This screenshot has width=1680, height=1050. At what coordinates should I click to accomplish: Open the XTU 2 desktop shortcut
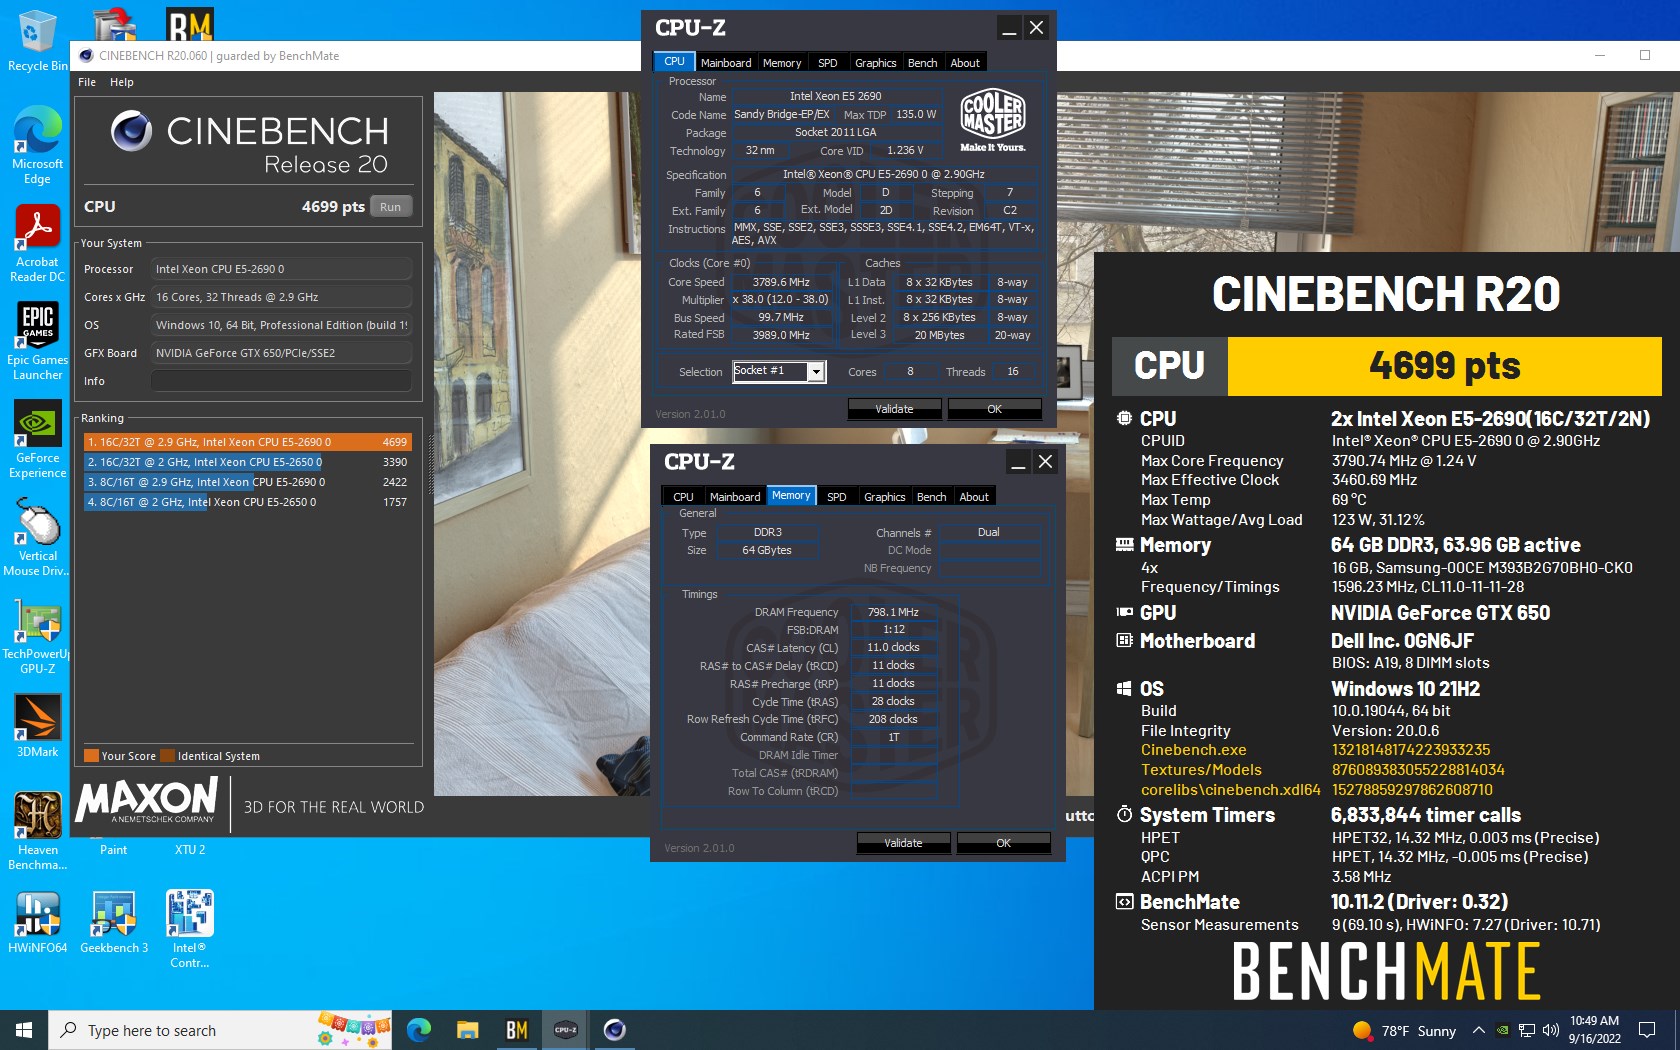coord(190,849)
